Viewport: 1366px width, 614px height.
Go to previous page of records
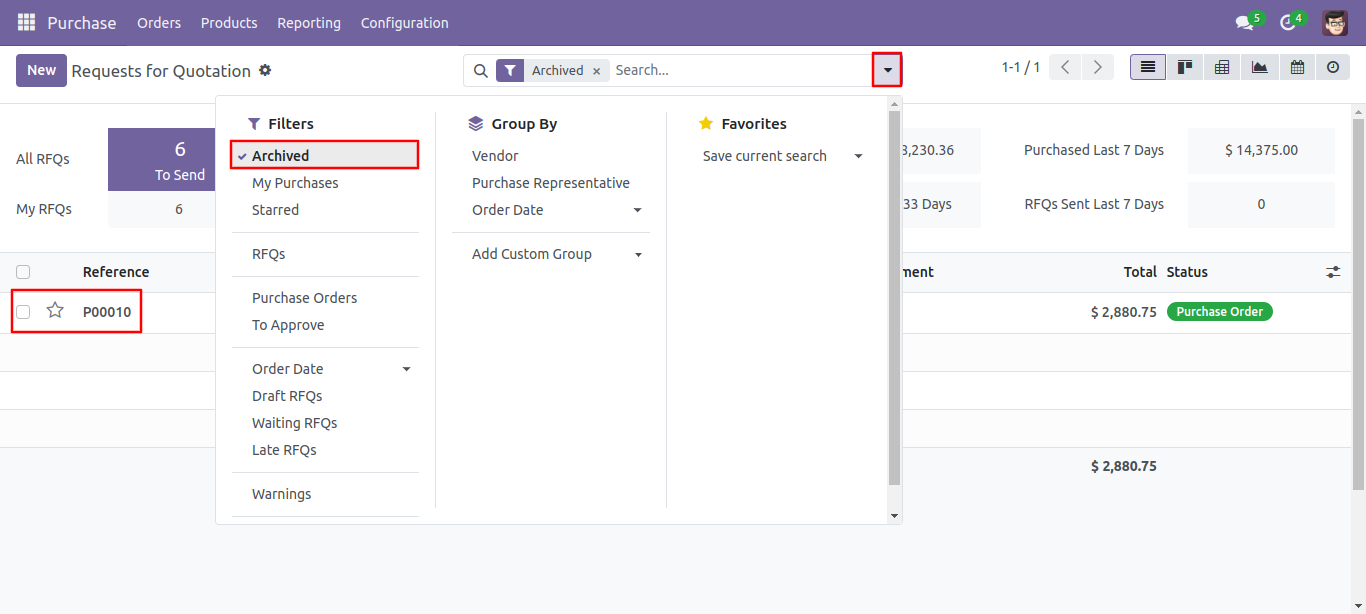click(1066, 67)
